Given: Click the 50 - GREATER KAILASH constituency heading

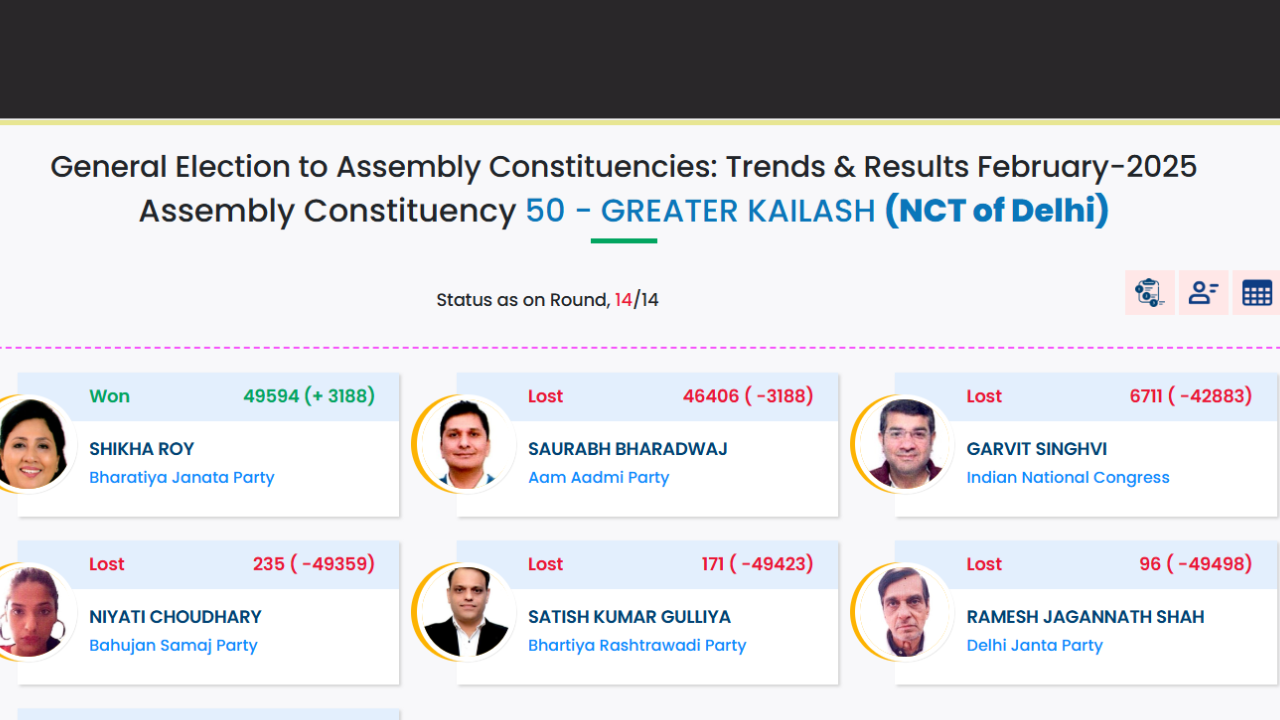Looking at the screenshot, I should [700, 211].
